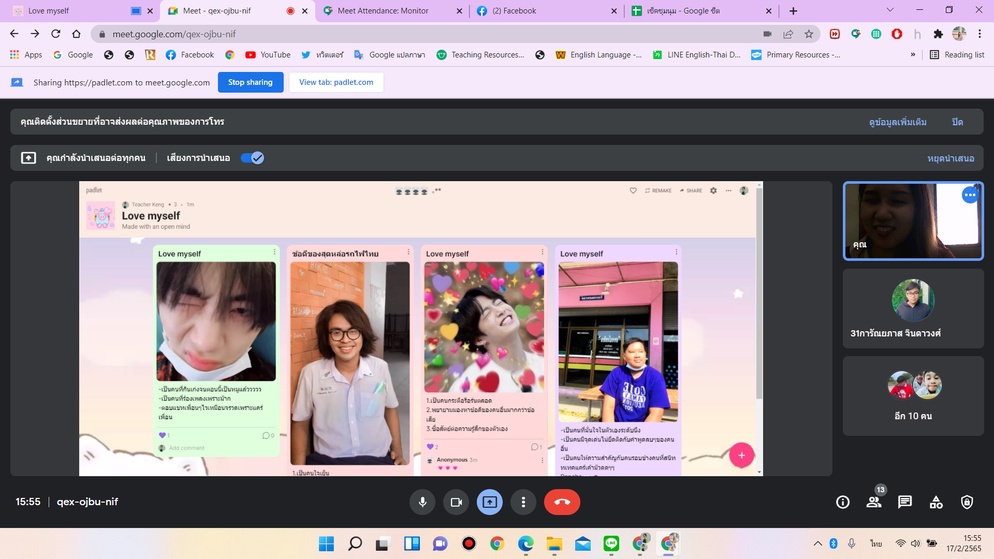The image size is (994, 559).
Task: Open volume control in system tray
Action: click(x=915, y=543)
